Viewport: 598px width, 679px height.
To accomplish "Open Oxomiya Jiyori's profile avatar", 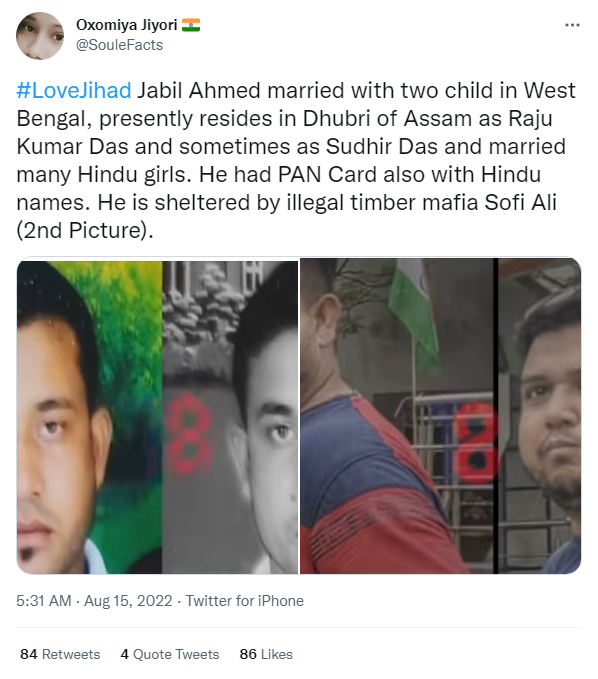I will [x=40, y=36].
